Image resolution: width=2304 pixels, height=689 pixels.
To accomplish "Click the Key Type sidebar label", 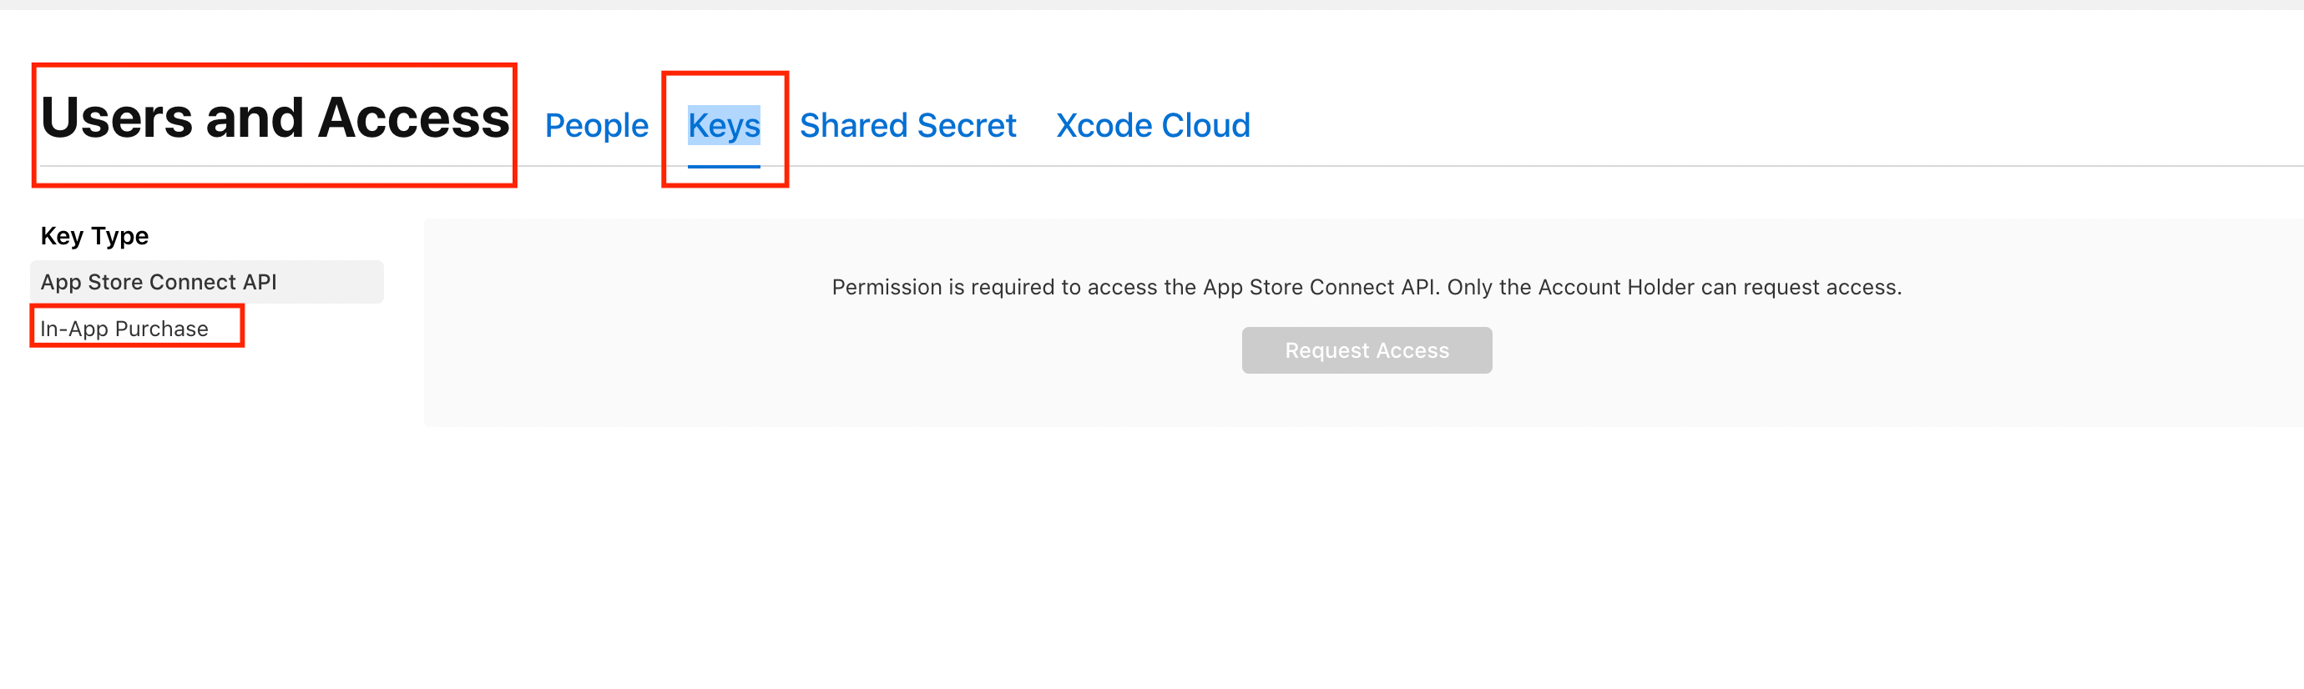I will pyautogui.click(x=94, y=236).
